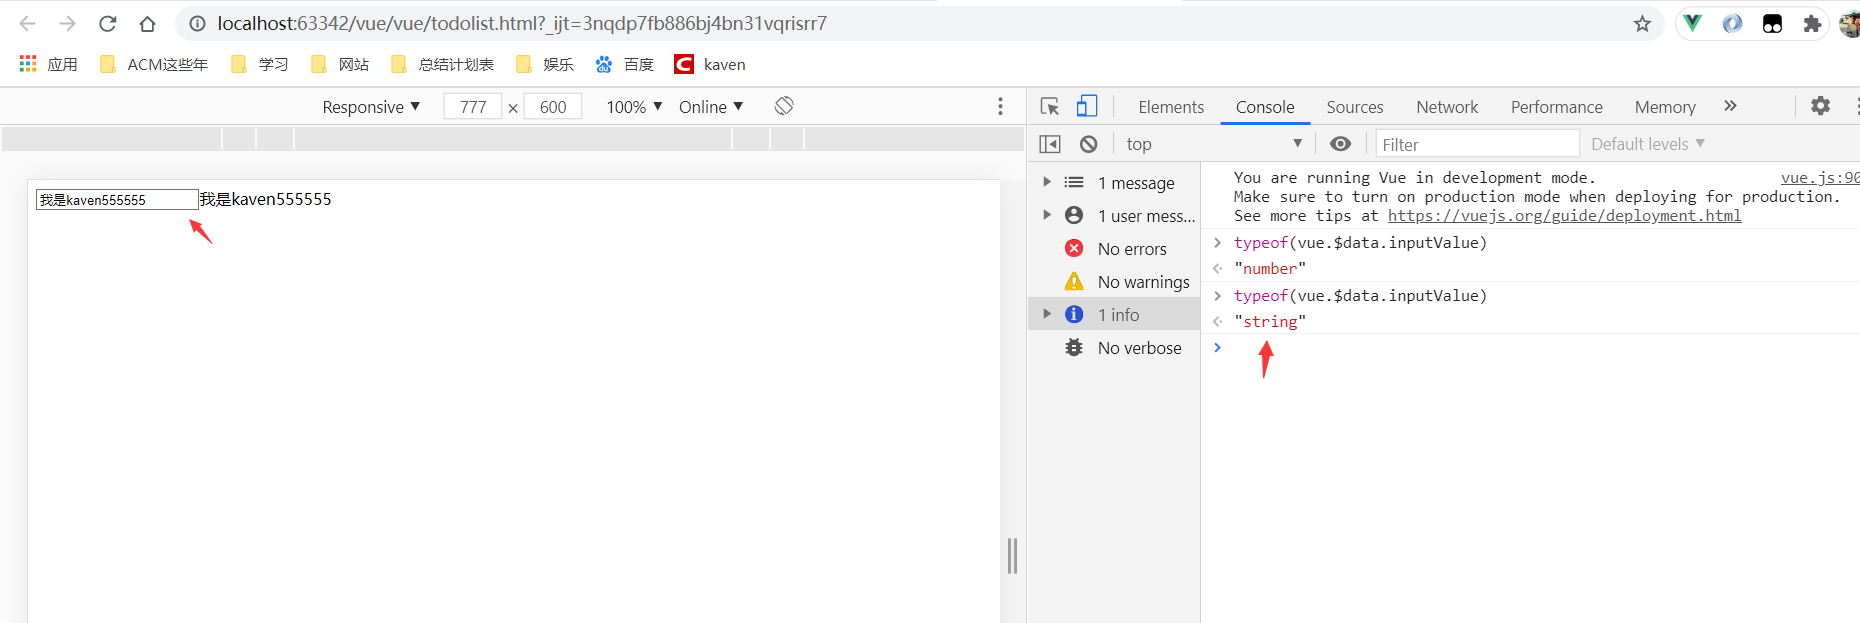Viewport: 1860px width, 623px height.
Task: Click the browser back arrow
Action: click(x=27, y=23)
